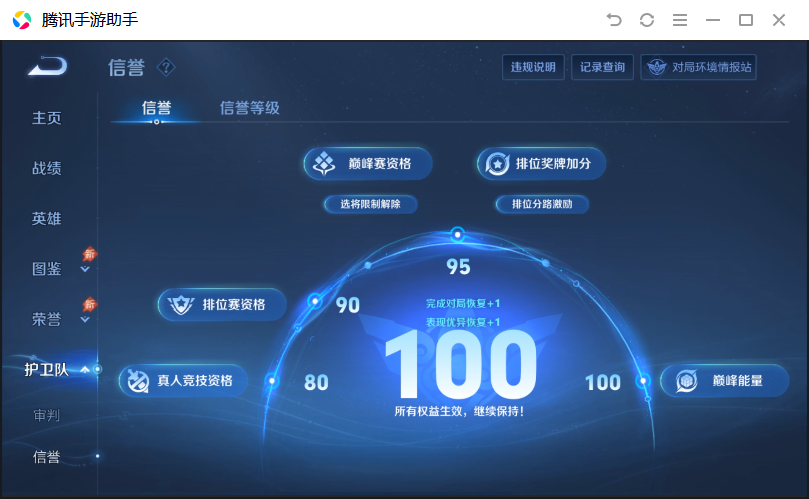This screenshot has width=809, height=499.
Task: Click the 排位奖牌加分 label
Action: tap(553, 164)
